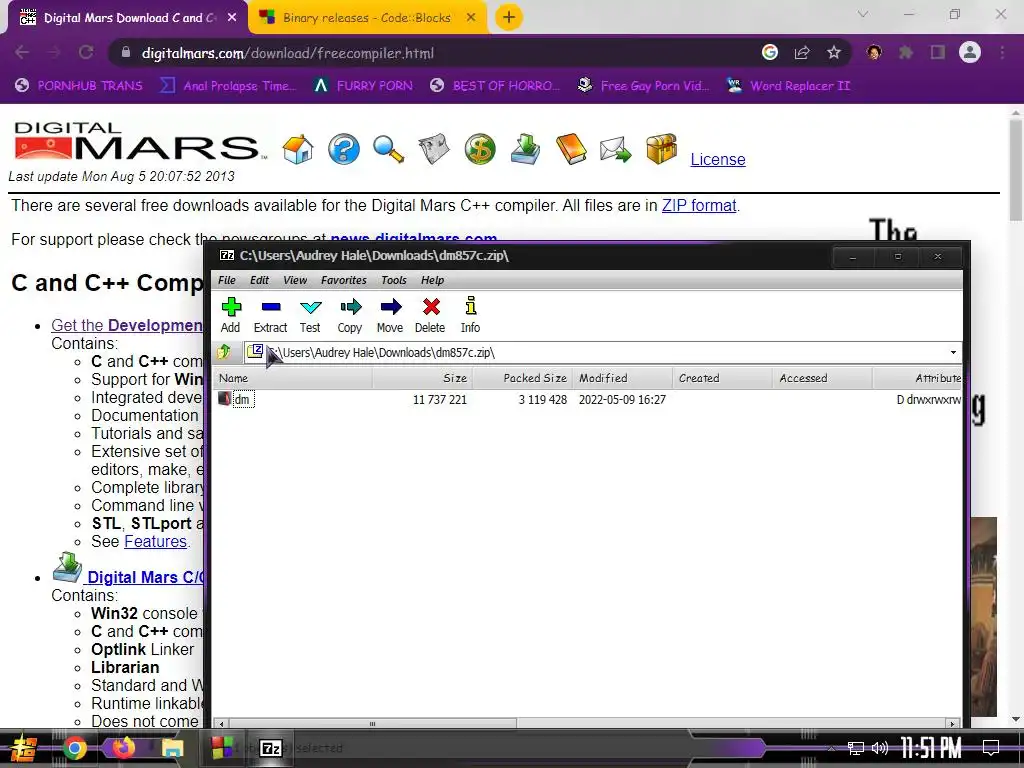
Task: Open the Favorites menu
Action: click(344, 280)
